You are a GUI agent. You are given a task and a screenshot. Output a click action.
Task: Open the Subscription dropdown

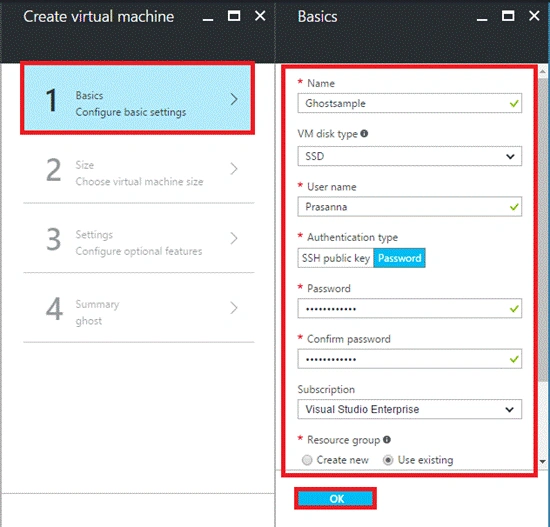tap(409, 409)
